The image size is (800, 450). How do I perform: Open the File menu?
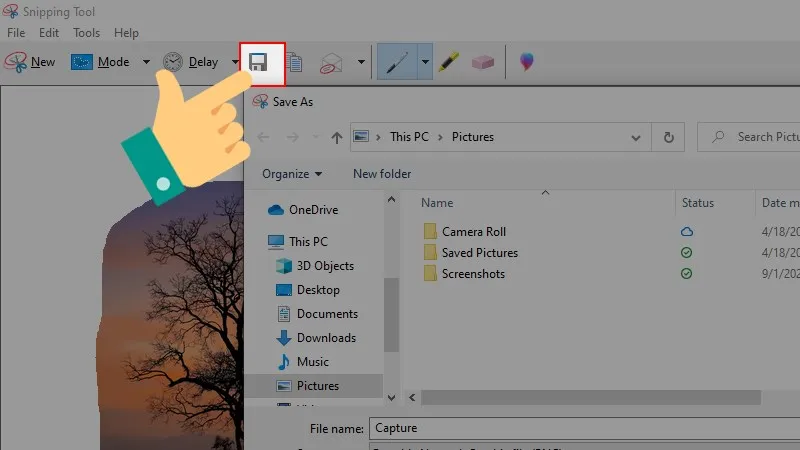tap(16, 33)
